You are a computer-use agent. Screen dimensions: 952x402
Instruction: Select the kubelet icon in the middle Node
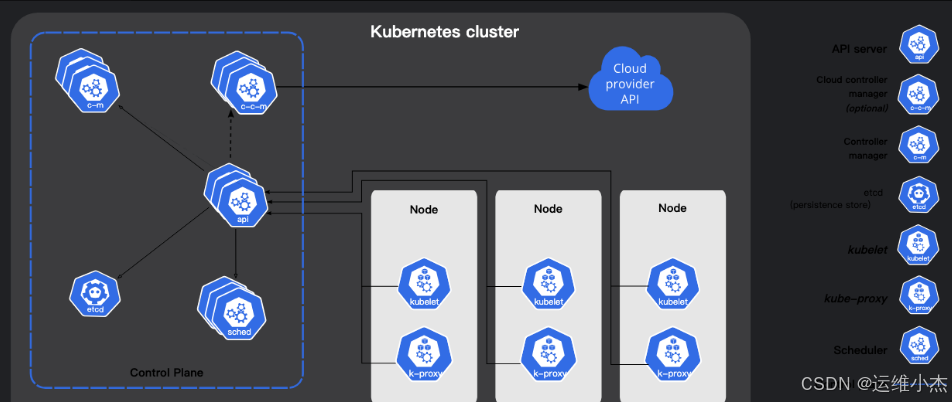548,283
